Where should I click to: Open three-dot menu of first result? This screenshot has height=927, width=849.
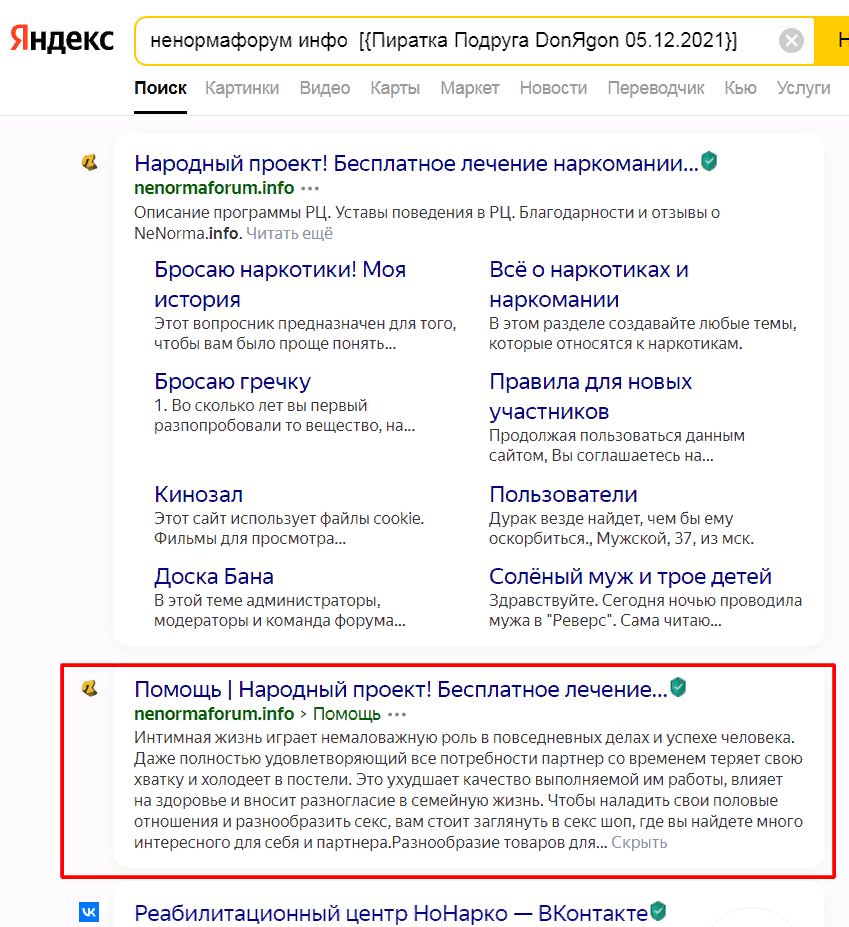click(310, 188)
